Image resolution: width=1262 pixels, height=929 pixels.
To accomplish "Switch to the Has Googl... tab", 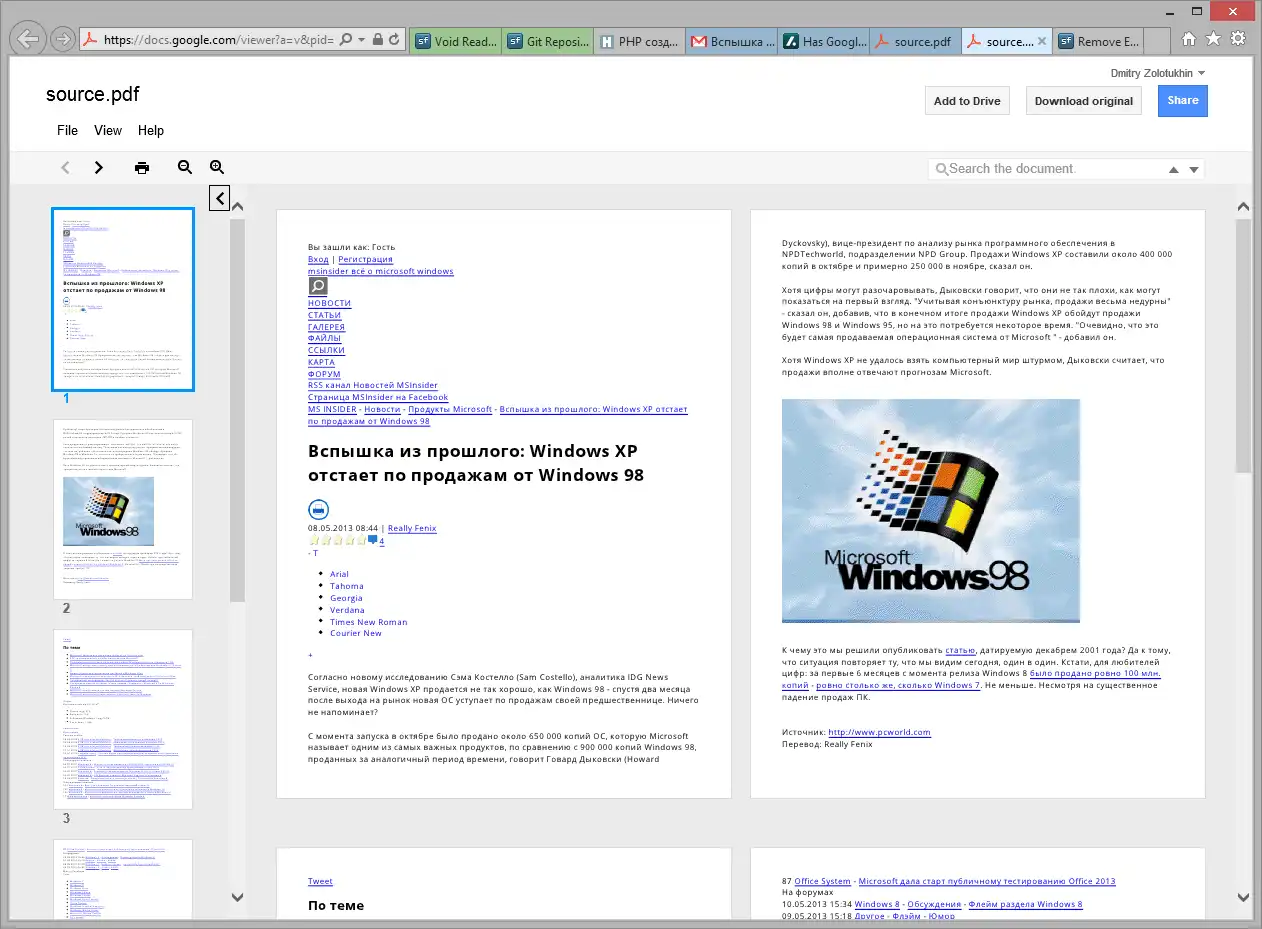I will coord(823,41).
